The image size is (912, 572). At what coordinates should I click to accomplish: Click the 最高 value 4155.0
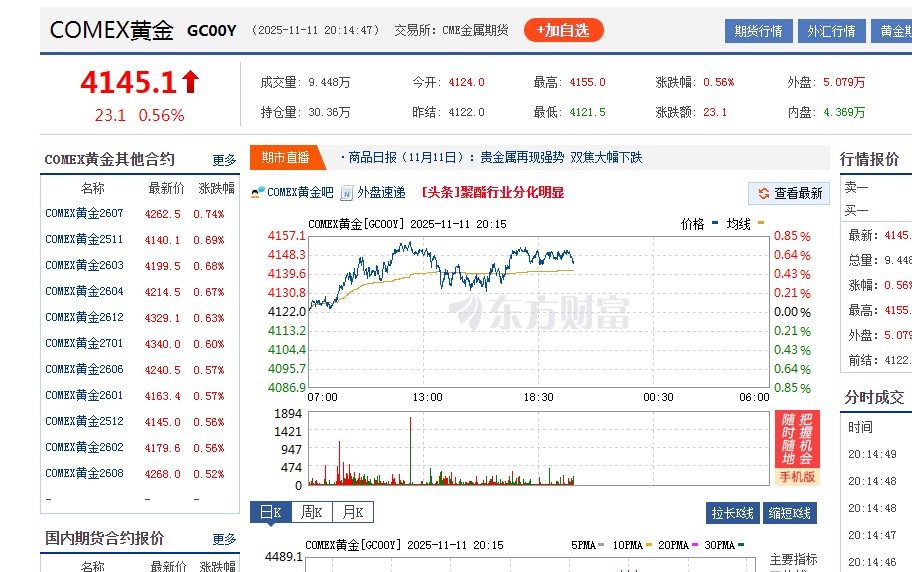587,83
